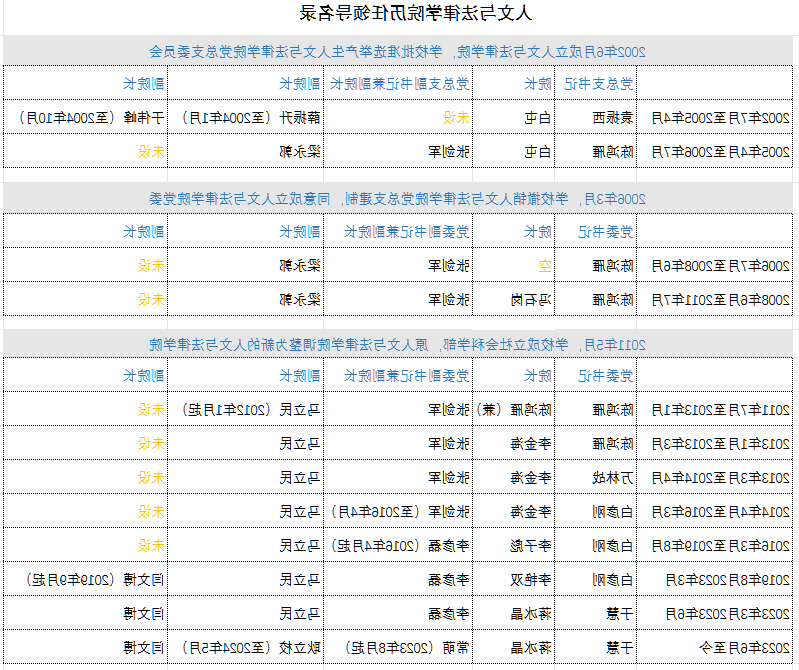
Task: Click the cell 陈鸿雁（兼）
Action: tap(514, 409)
